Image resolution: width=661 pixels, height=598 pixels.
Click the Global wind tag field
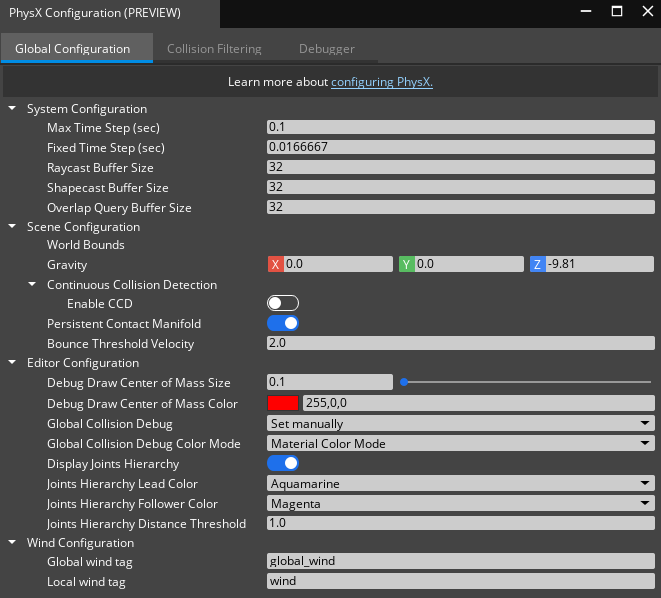pyautogui.click(x=460, y=561)
